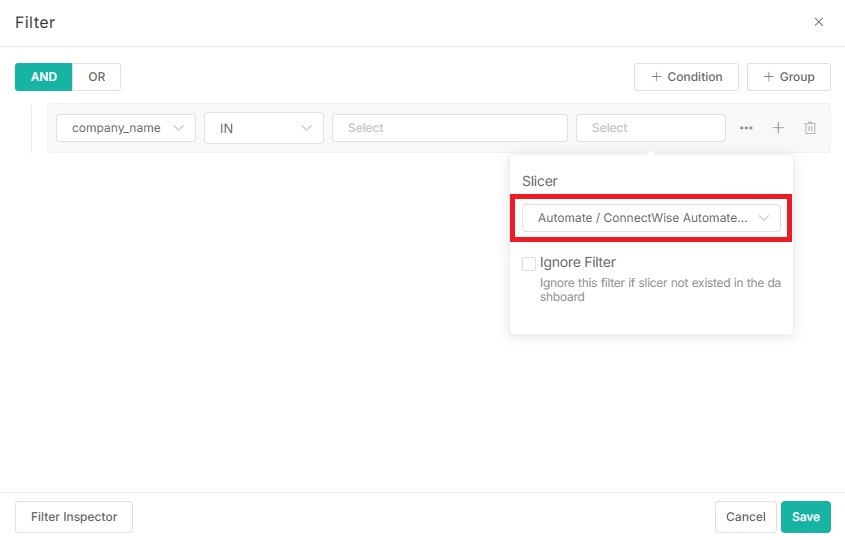Click the three-dot more options icon

pyautogui.click(x=746, y=128)
